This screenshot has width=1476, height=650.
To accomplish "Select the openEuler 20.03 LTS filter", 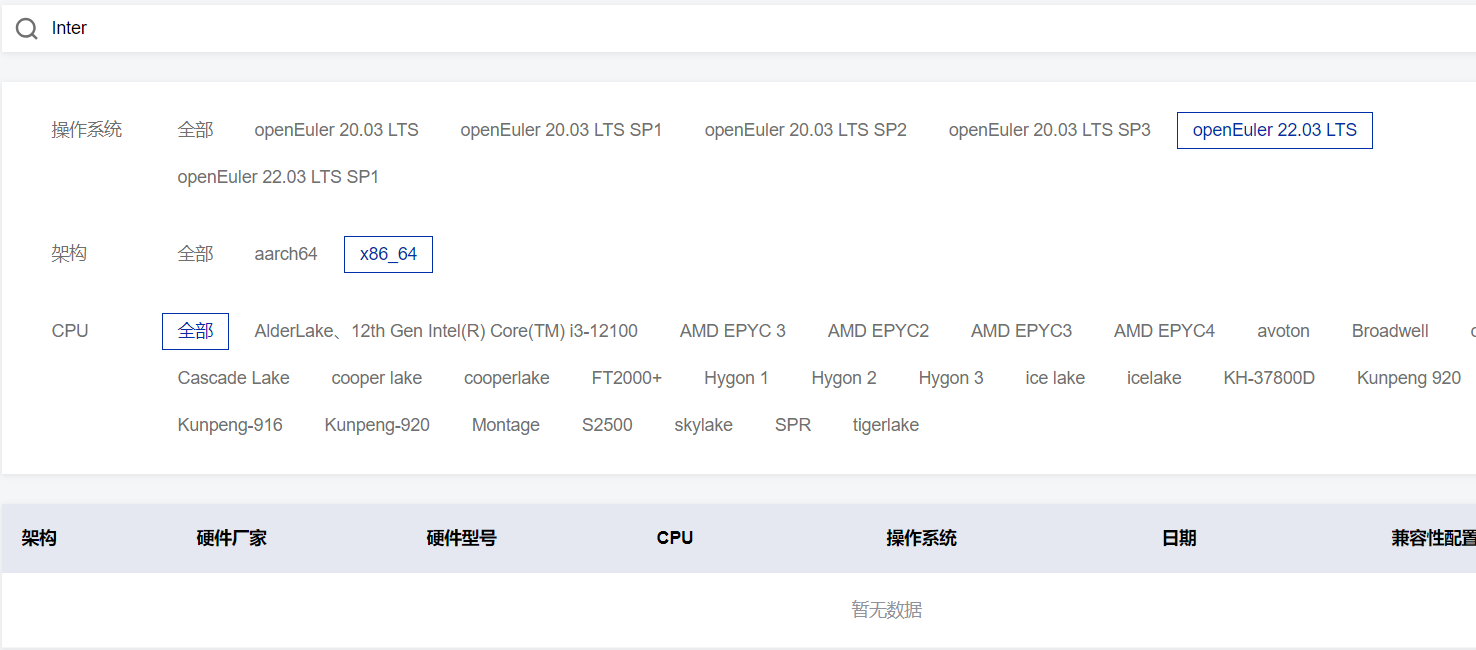I will (336, 130).
